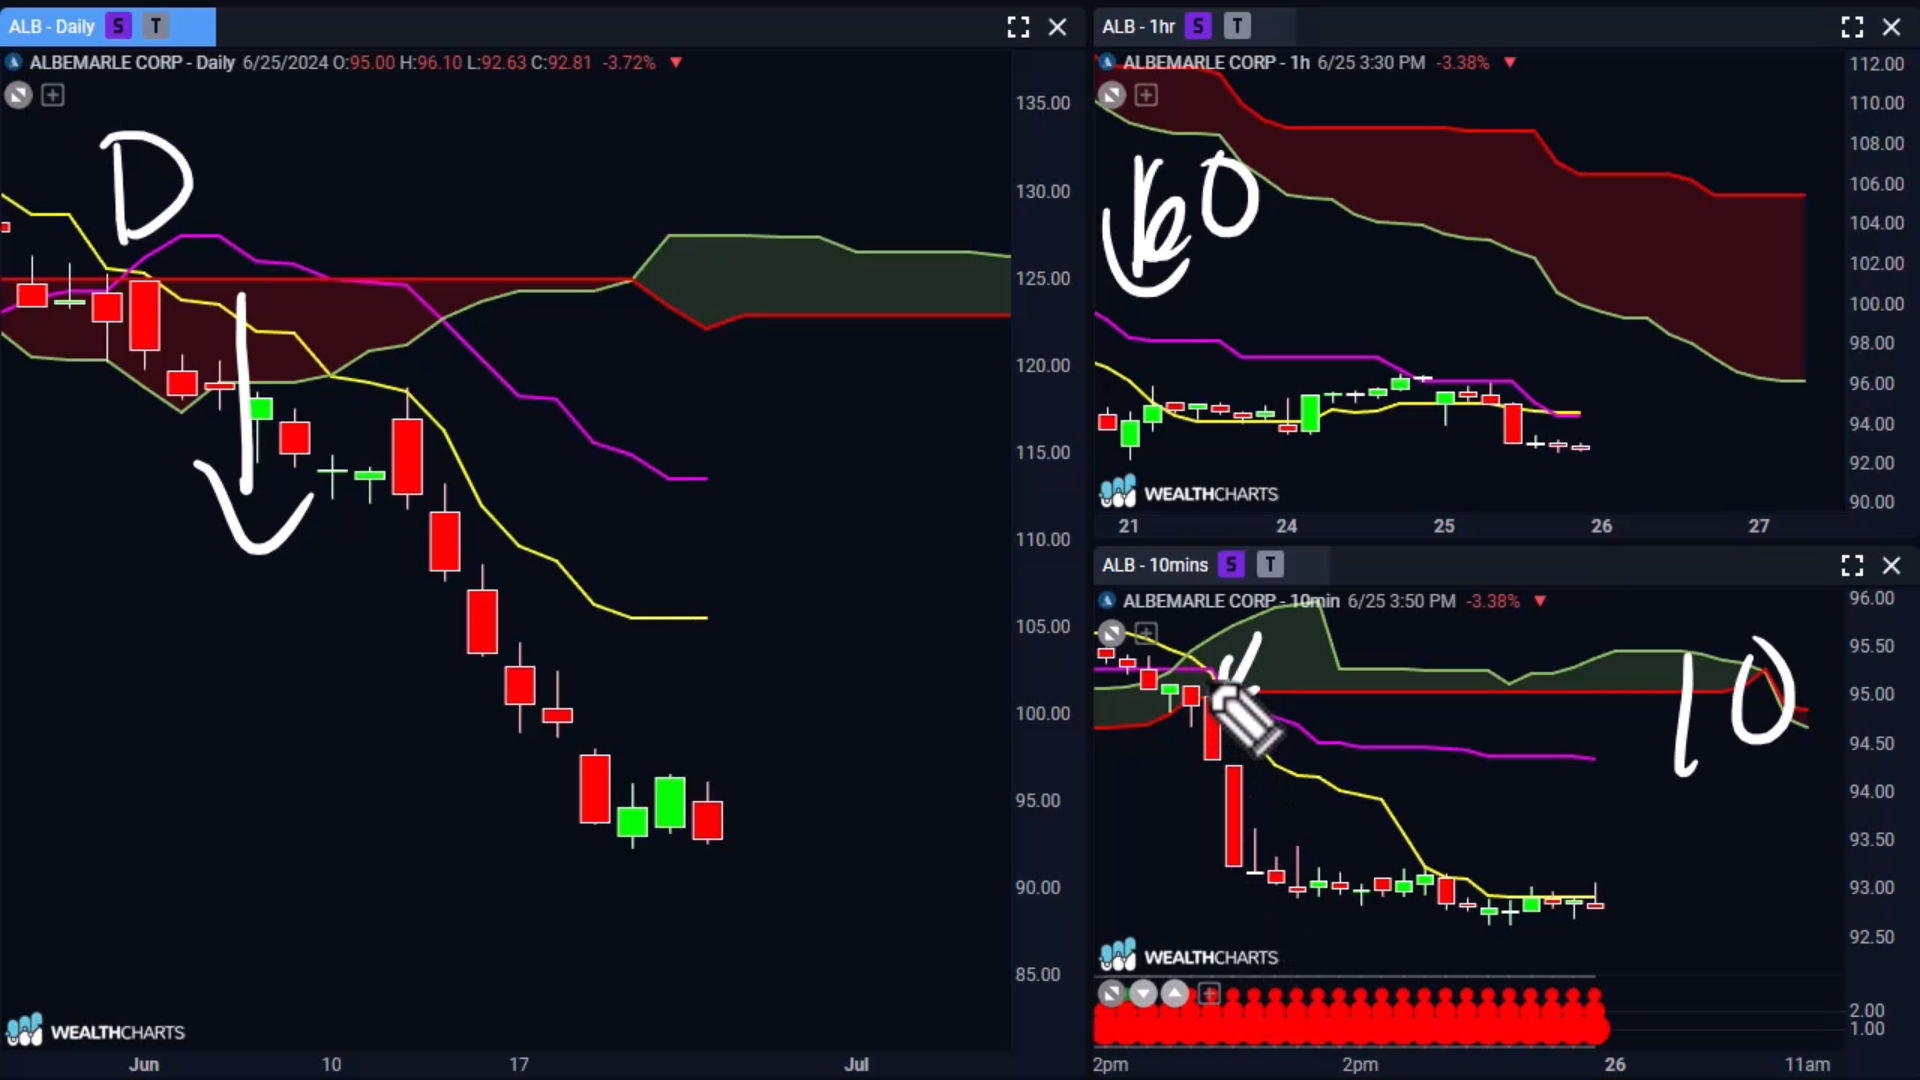The image size is (1920, 1080).
Task: Click the gray T badge on ALB - 1hr tab
Action: click(1237, 27)
